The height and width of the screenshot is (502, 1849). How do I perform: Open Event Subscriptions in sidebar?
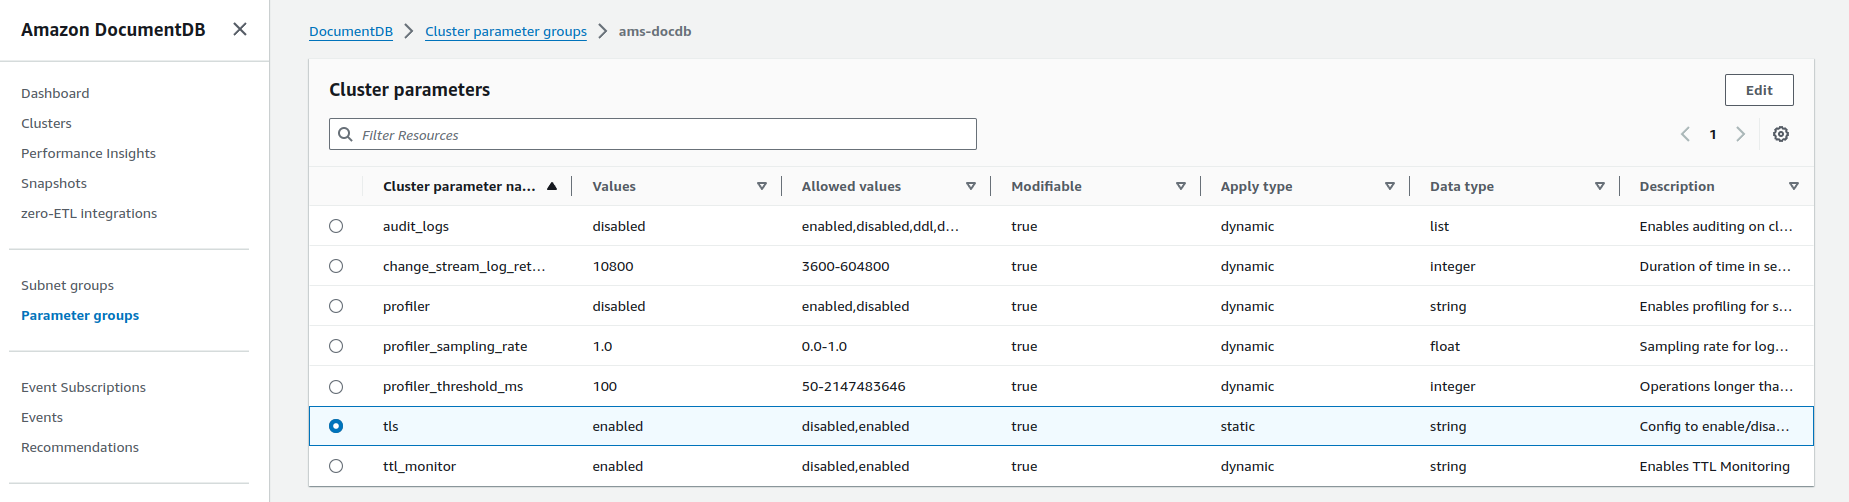click(83, 387)
